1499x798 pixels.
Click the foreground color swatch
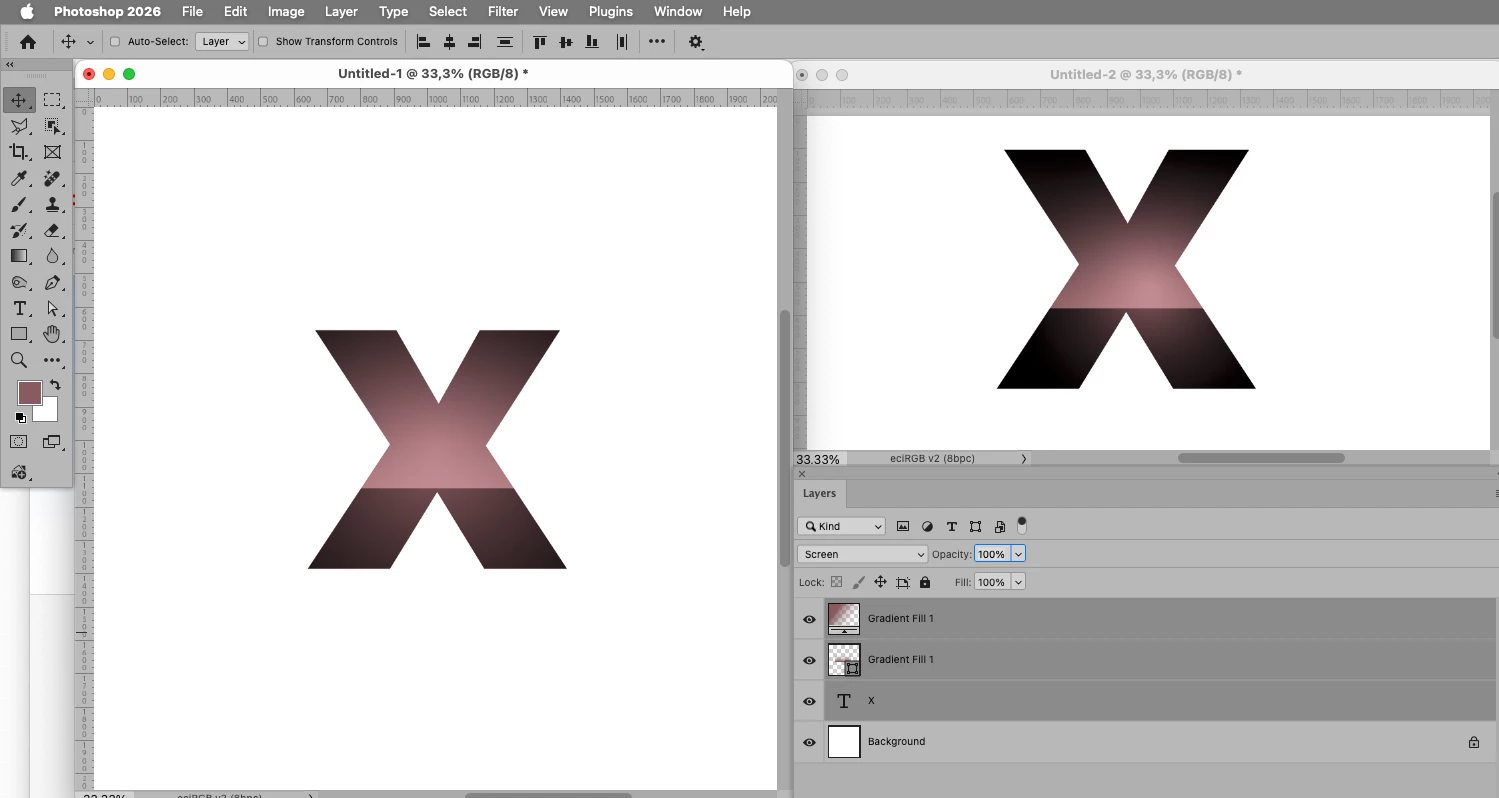point(29,392)
